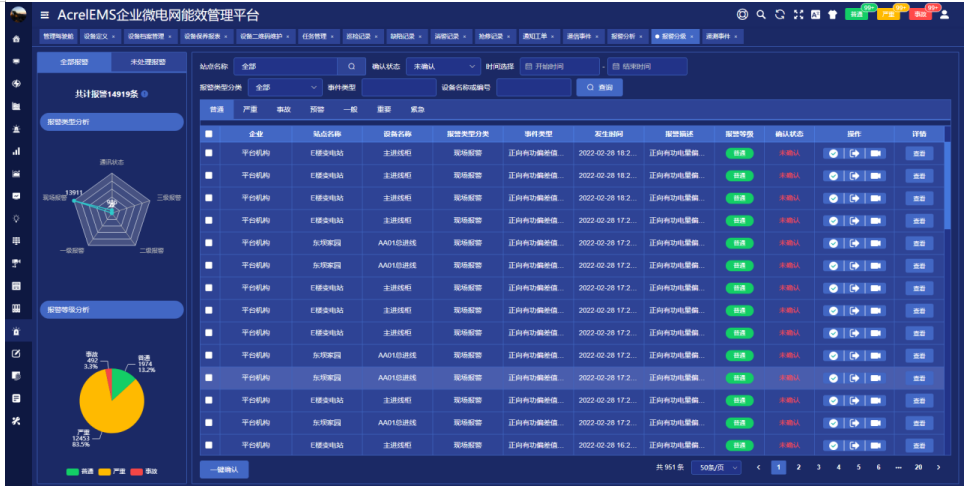Open the bar chart icon in sidebar
This screenshot has width=972, height=488.
point(16,151)
